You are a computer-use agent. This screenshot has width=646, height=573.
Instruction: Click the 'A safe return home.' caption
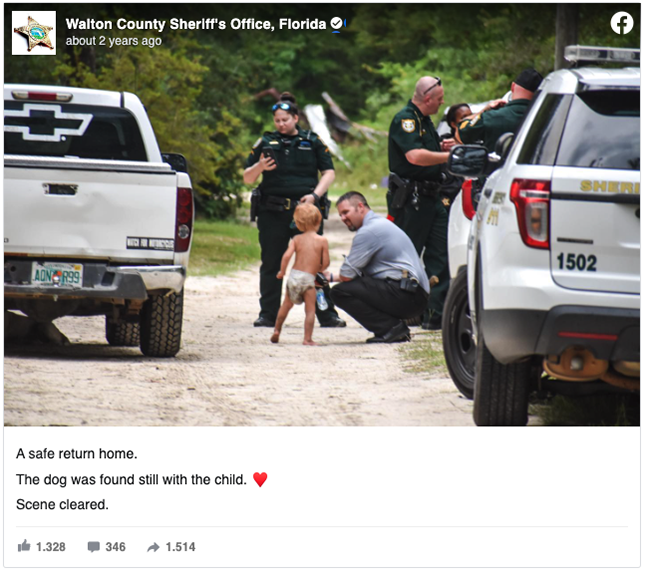[77, 454]
